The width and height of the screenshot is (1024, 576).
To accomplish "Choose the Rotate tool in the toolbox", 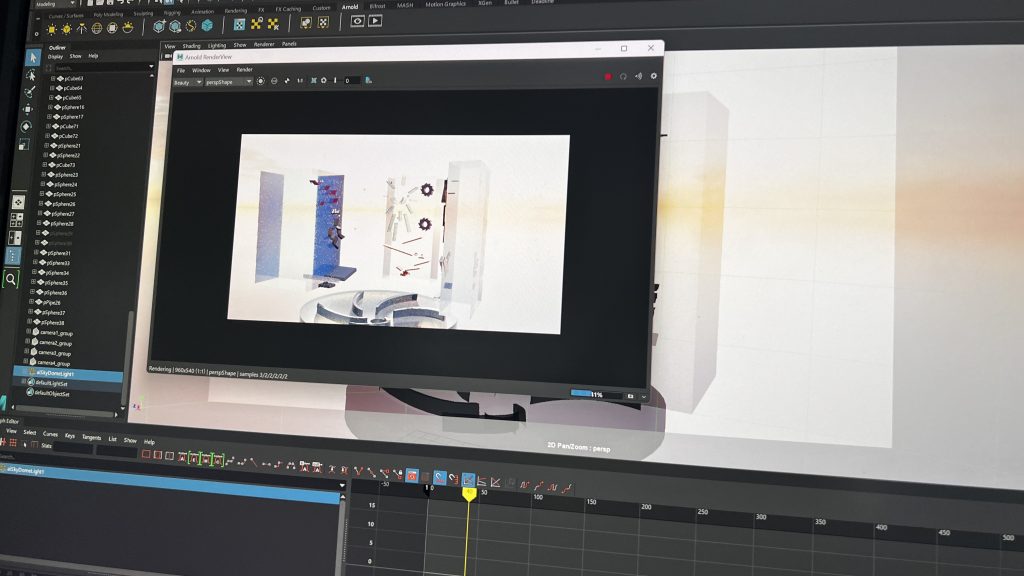I will (x=26, y=126).
